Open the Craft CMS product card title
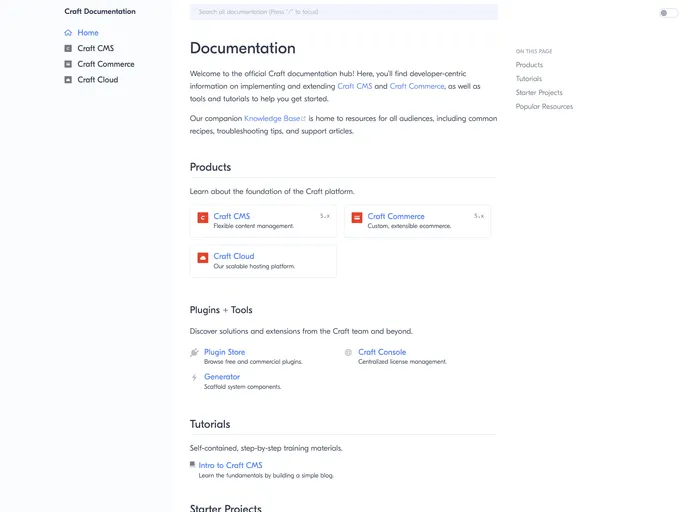 232,216
